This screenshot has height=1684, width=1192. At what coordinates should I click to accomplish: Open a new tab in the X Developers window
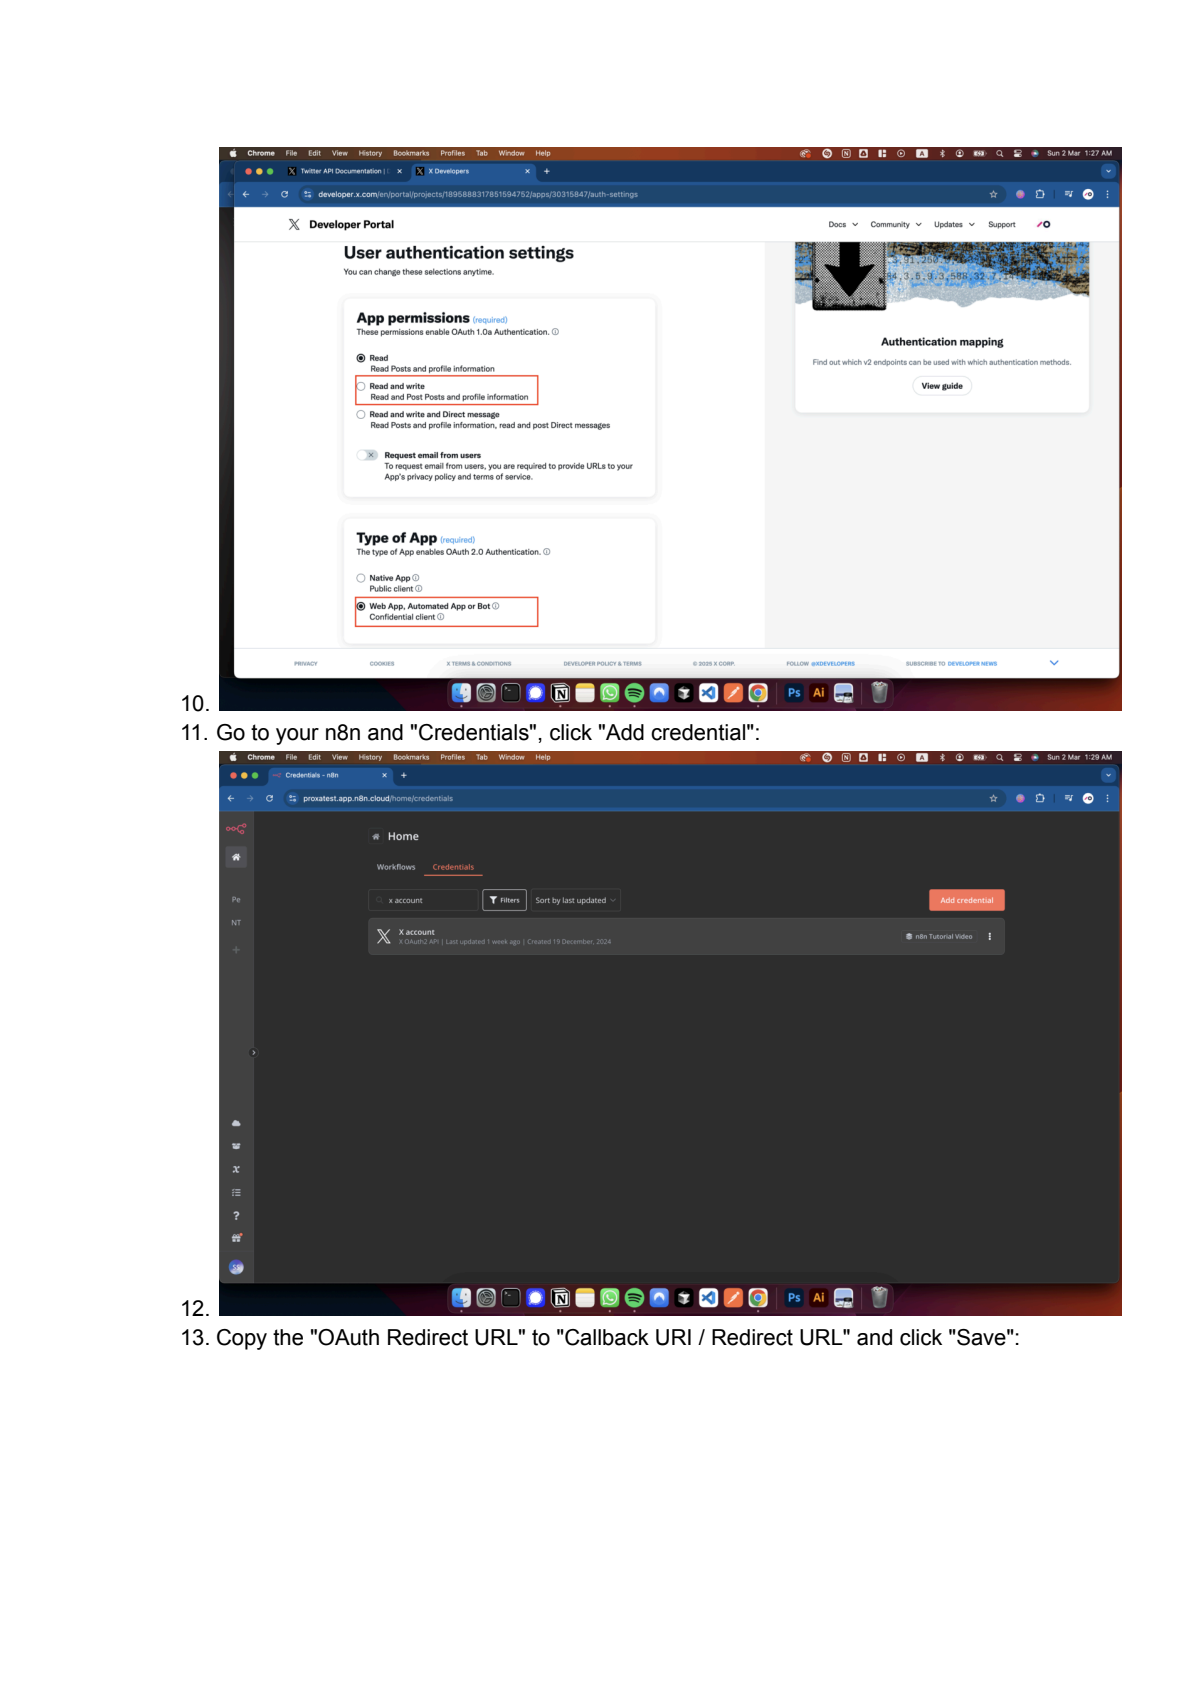click(x=546, y=171)
